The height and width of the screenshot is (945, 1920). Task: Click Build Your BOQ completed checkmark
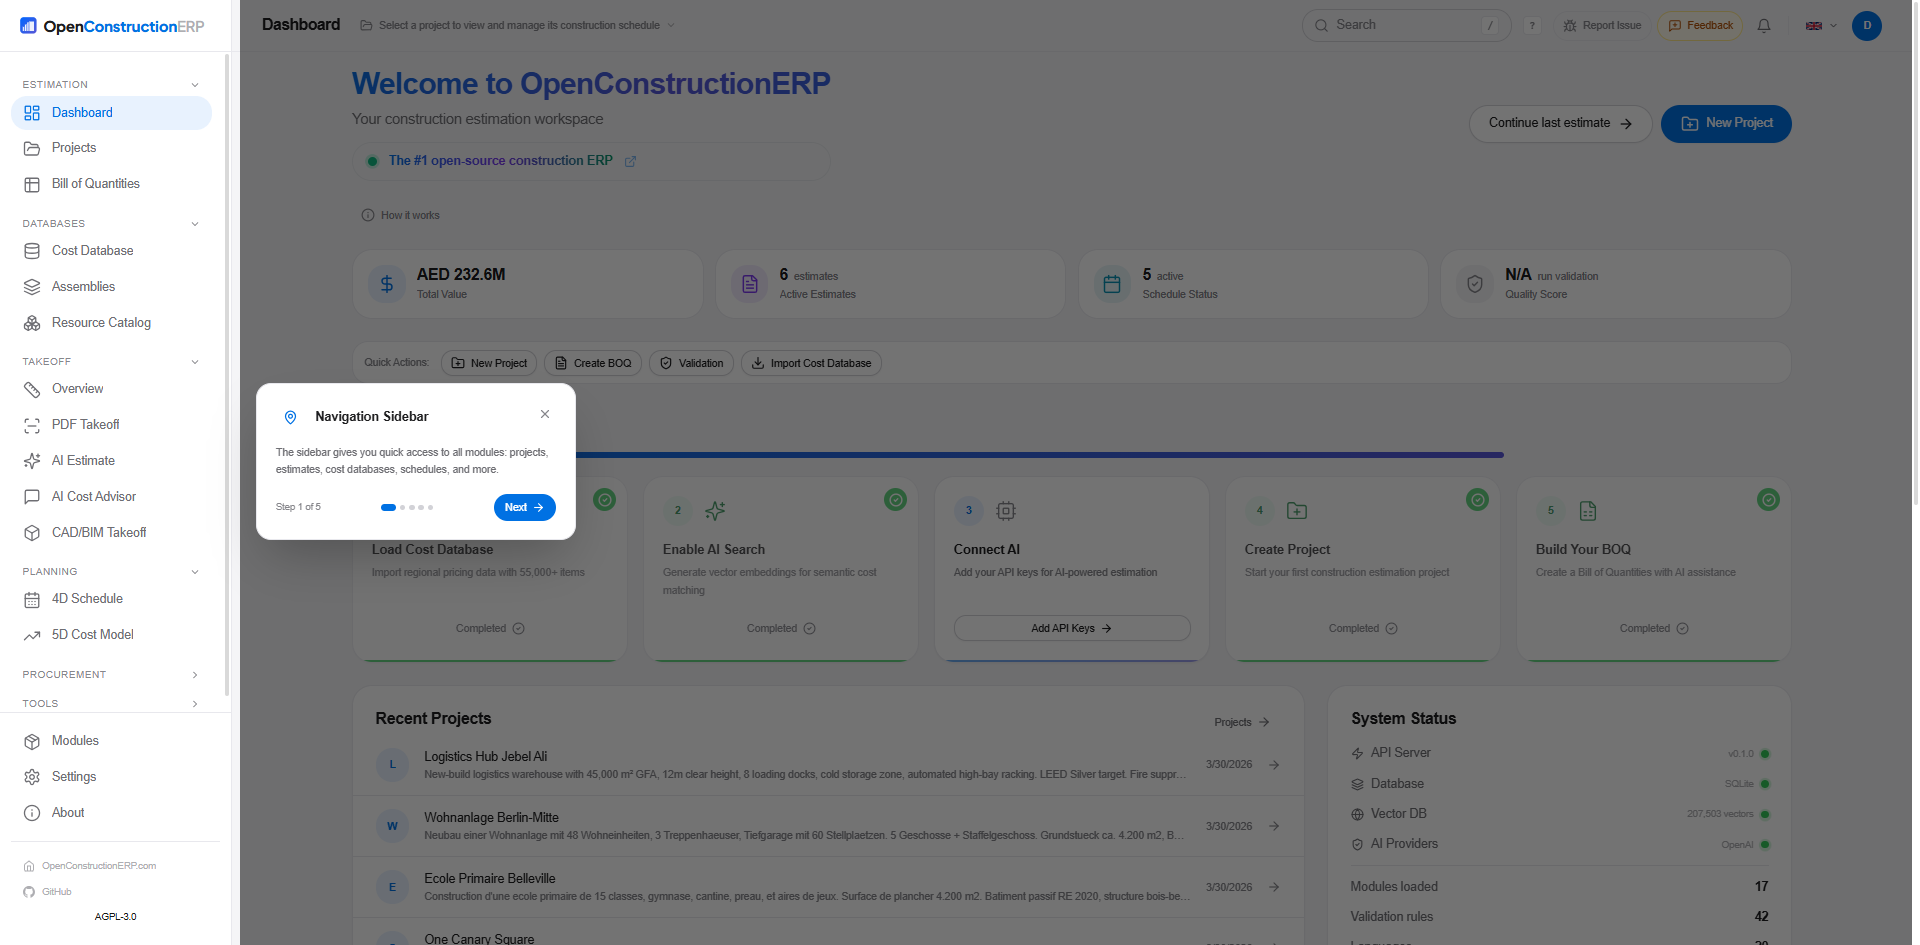tap(1769, 499)
